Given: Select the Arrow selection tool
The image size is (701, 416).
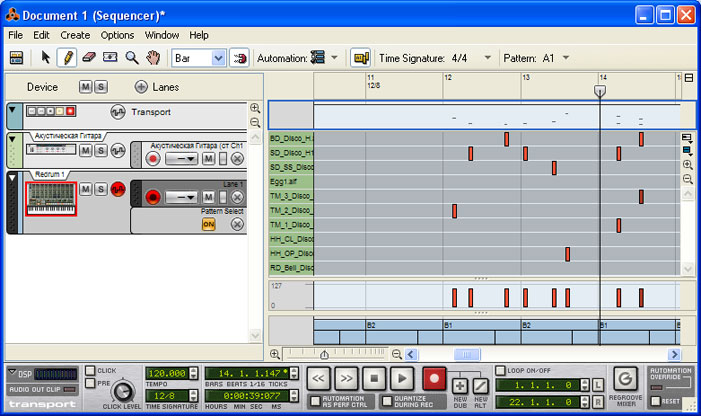Looking at the screenshot, I should point(45,58).
